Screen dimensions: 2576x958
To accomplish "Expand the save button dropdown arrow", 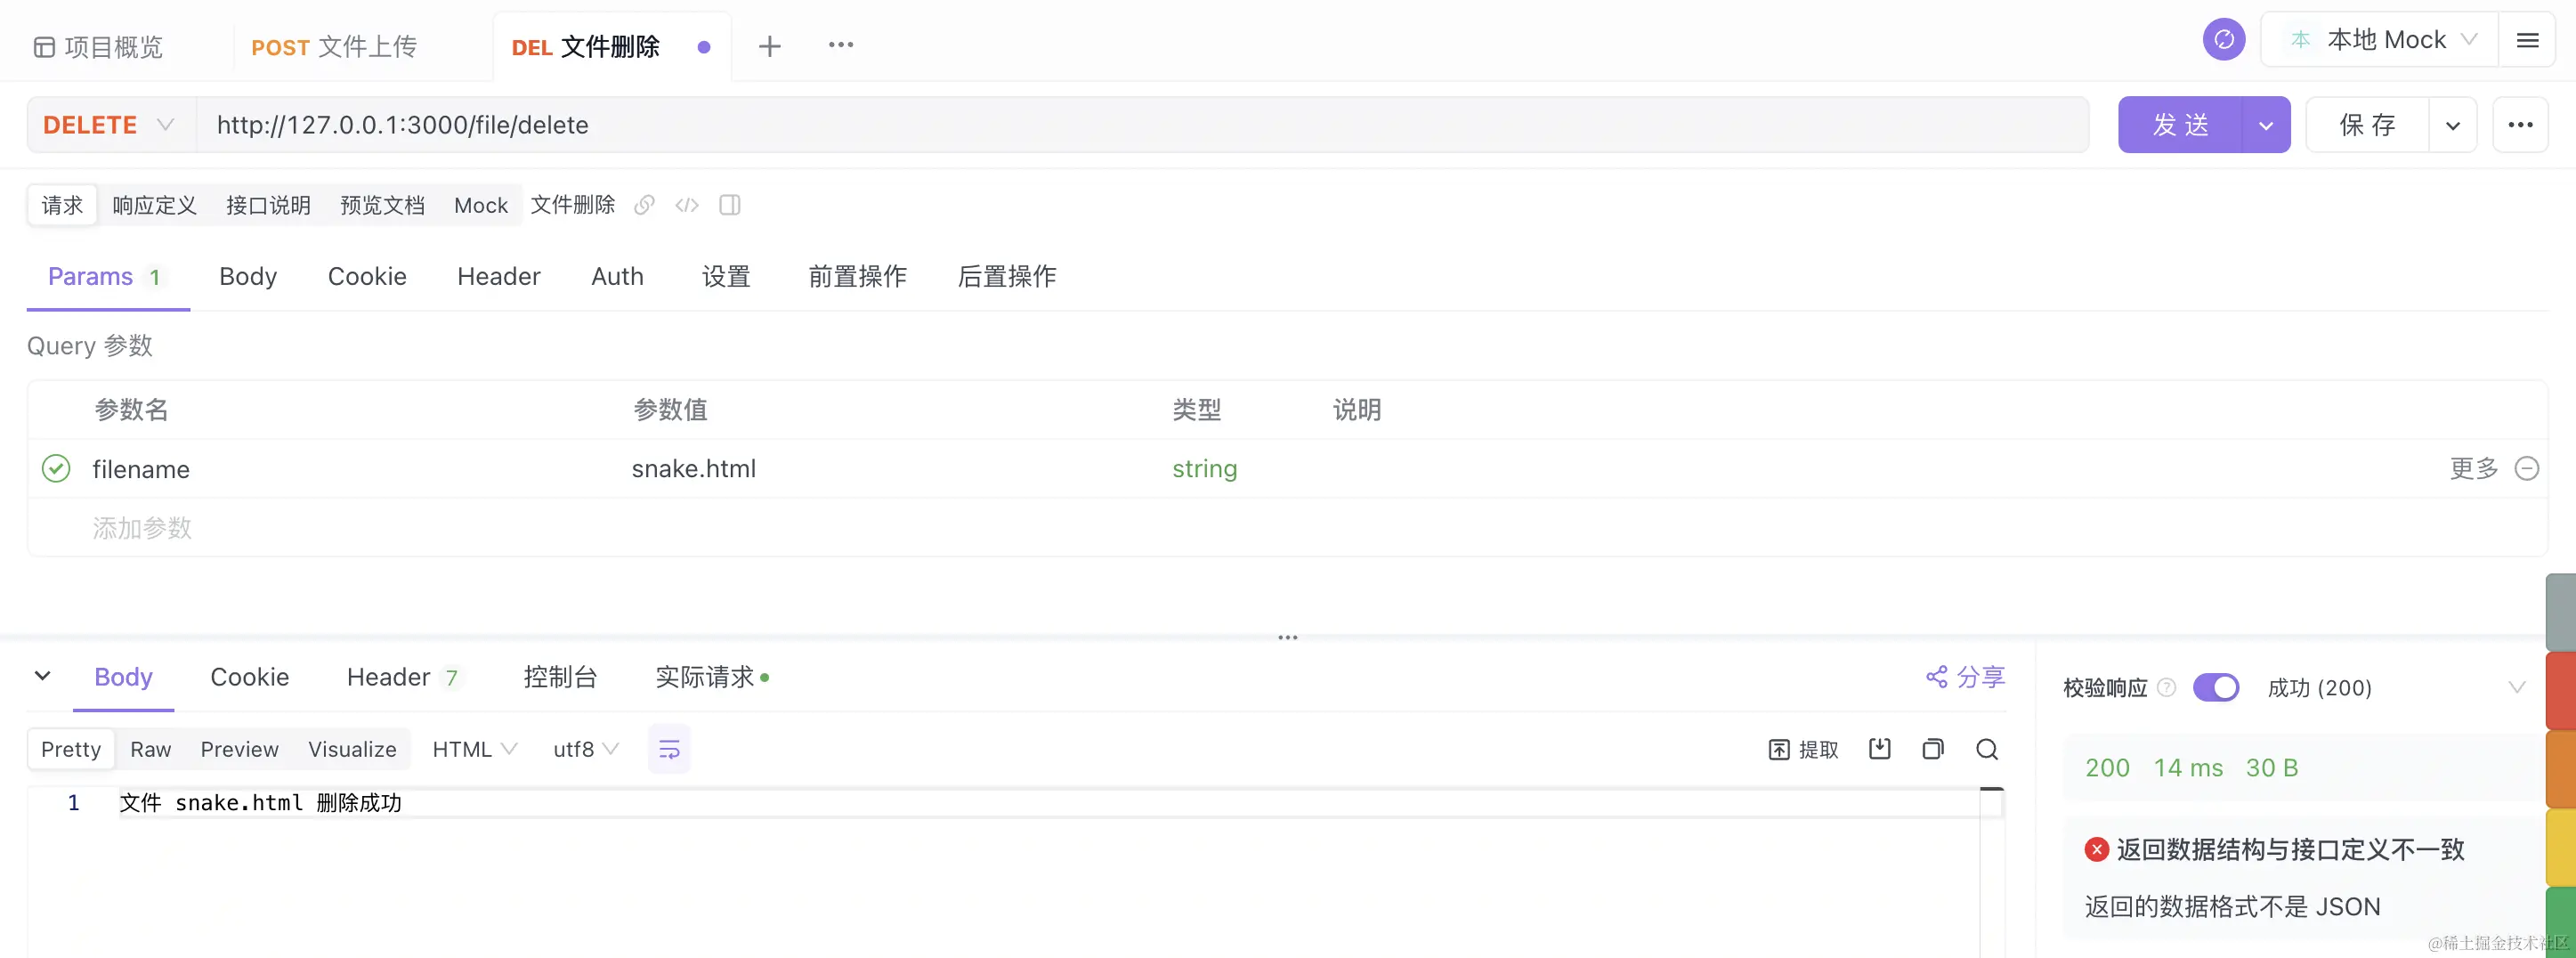I will (2452, 125).
